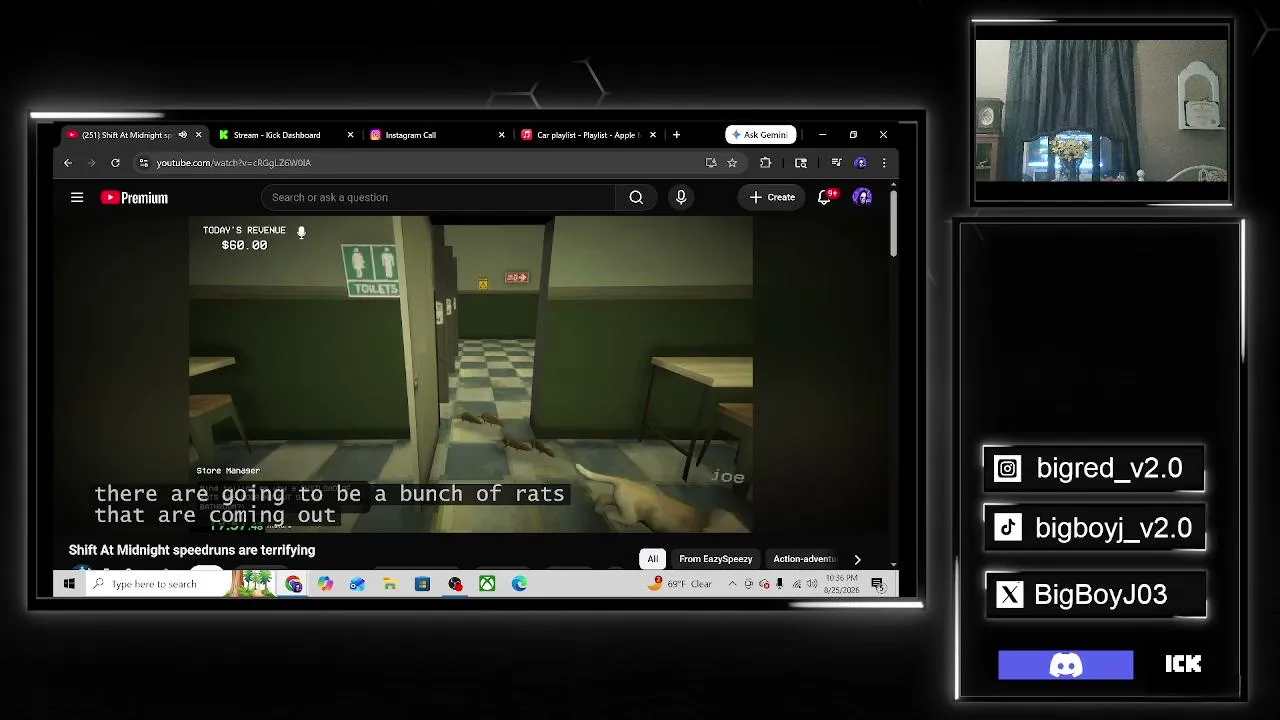Open the taskbar clock and calendar
The width and height of the screenshot is (1280, 720).
[842, 584]
